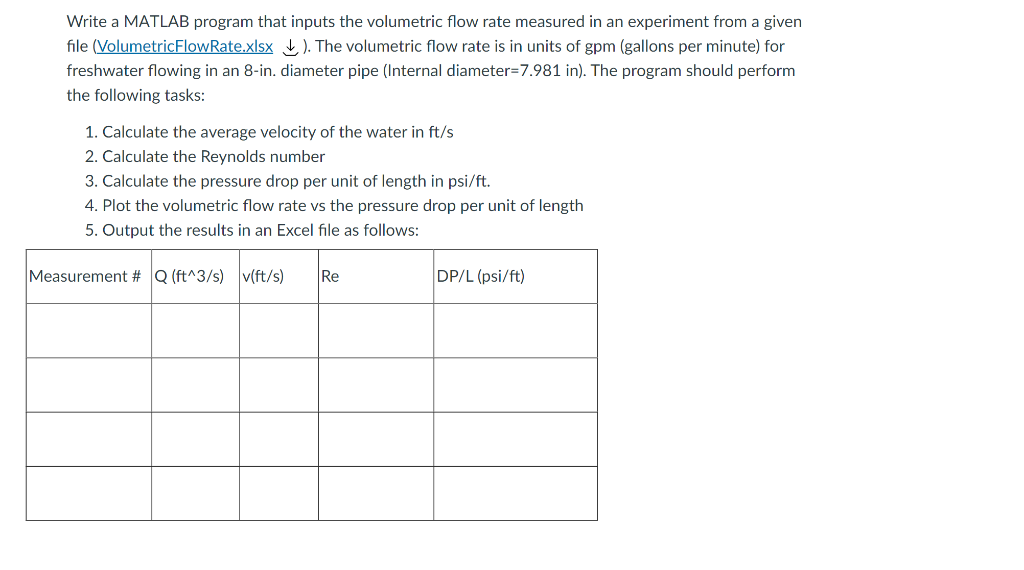Select the Q (ft^3/s) header cell
The width and height of the screenshot is (1024, 570).
[195, 276]
